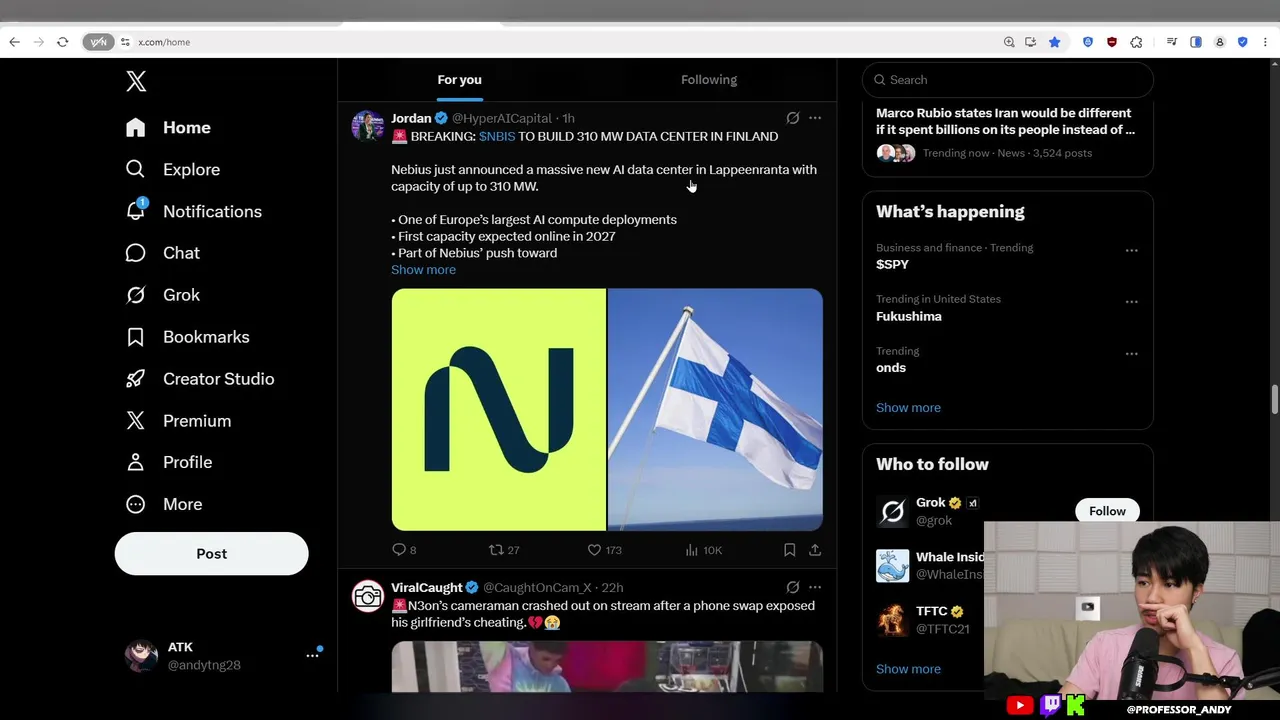Image resolution: width=1280 pixels, height=720 pixels.
Task: Like Jordan's post with 173 likes
Action: pyautogui.click(x=604, y=550)
